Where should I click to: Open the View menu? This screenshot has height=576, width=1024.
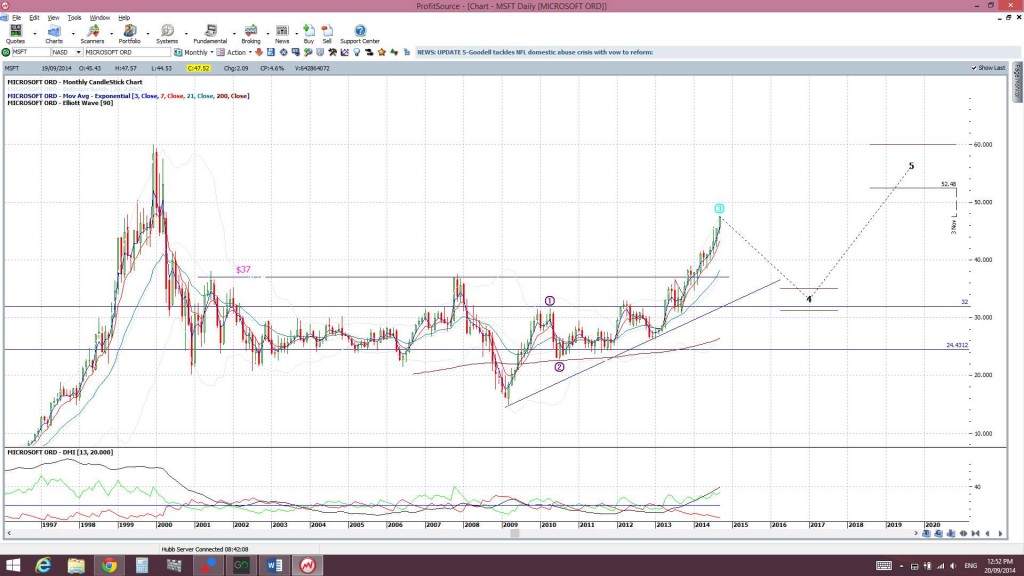pos(53,18)
